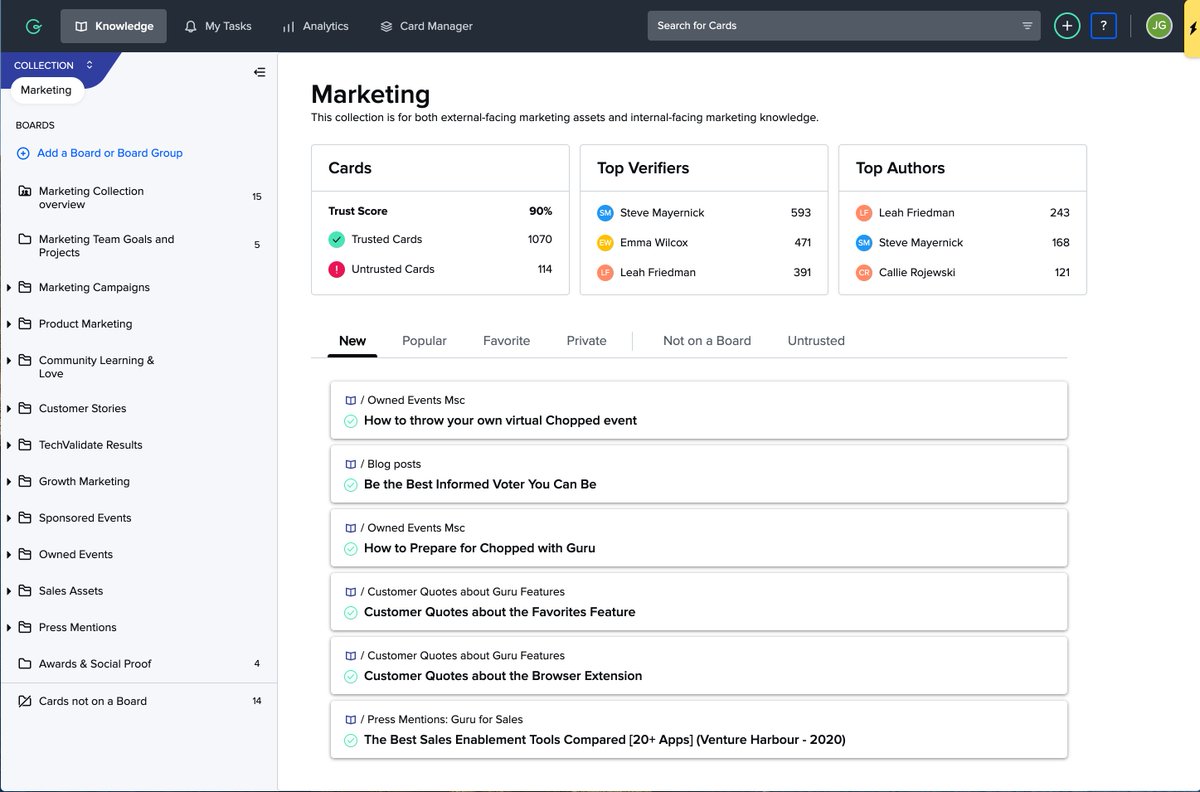Expand the Marketing Campaigns board group
The height and width of the screenshot is (792, 1200).
(9, 288)
